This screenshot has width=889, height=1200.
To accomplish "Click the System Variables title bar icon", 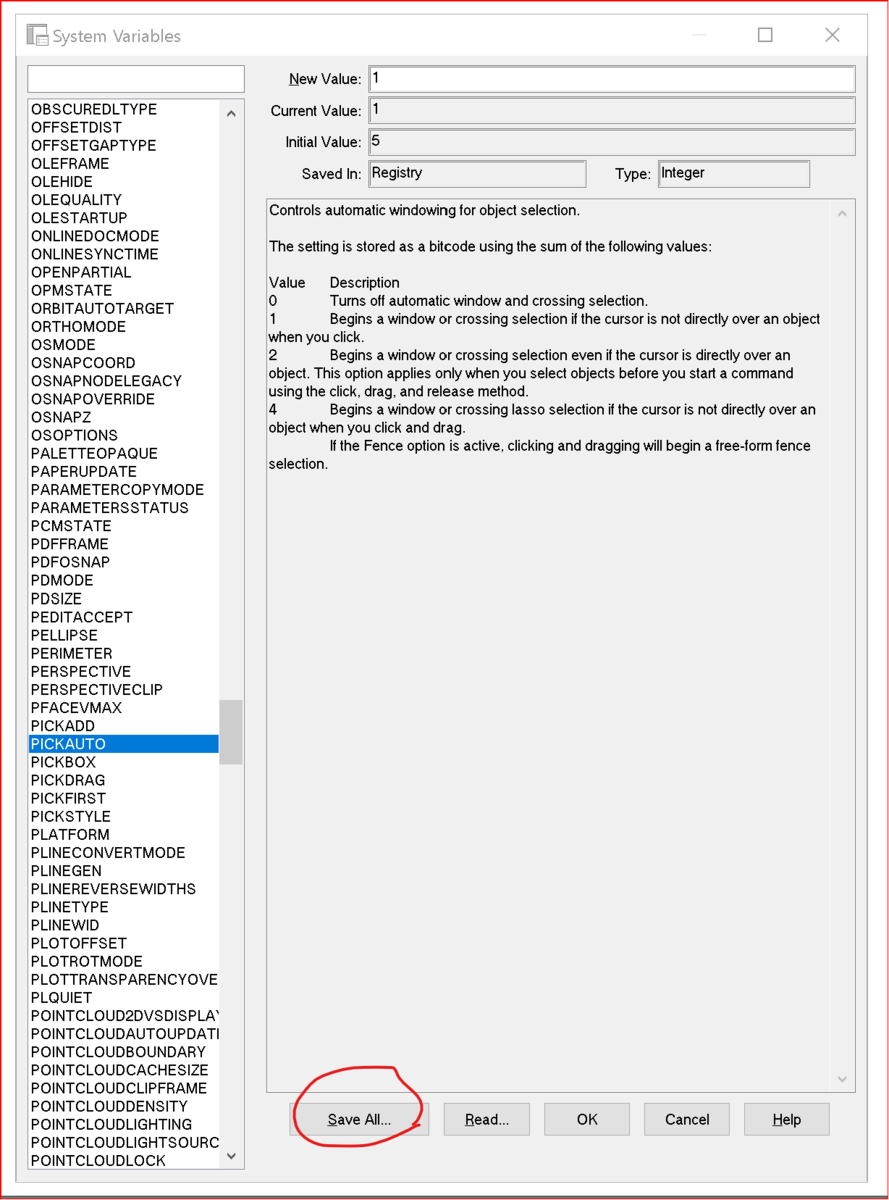I will pos(38,35).
